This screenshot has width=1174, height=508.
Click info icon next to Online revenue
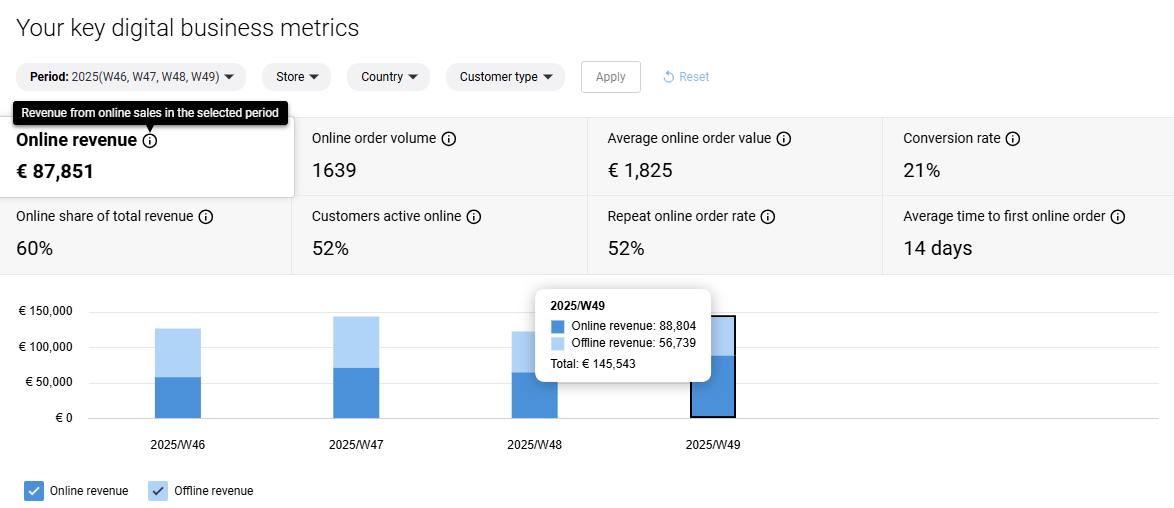[x=150, y=141]
